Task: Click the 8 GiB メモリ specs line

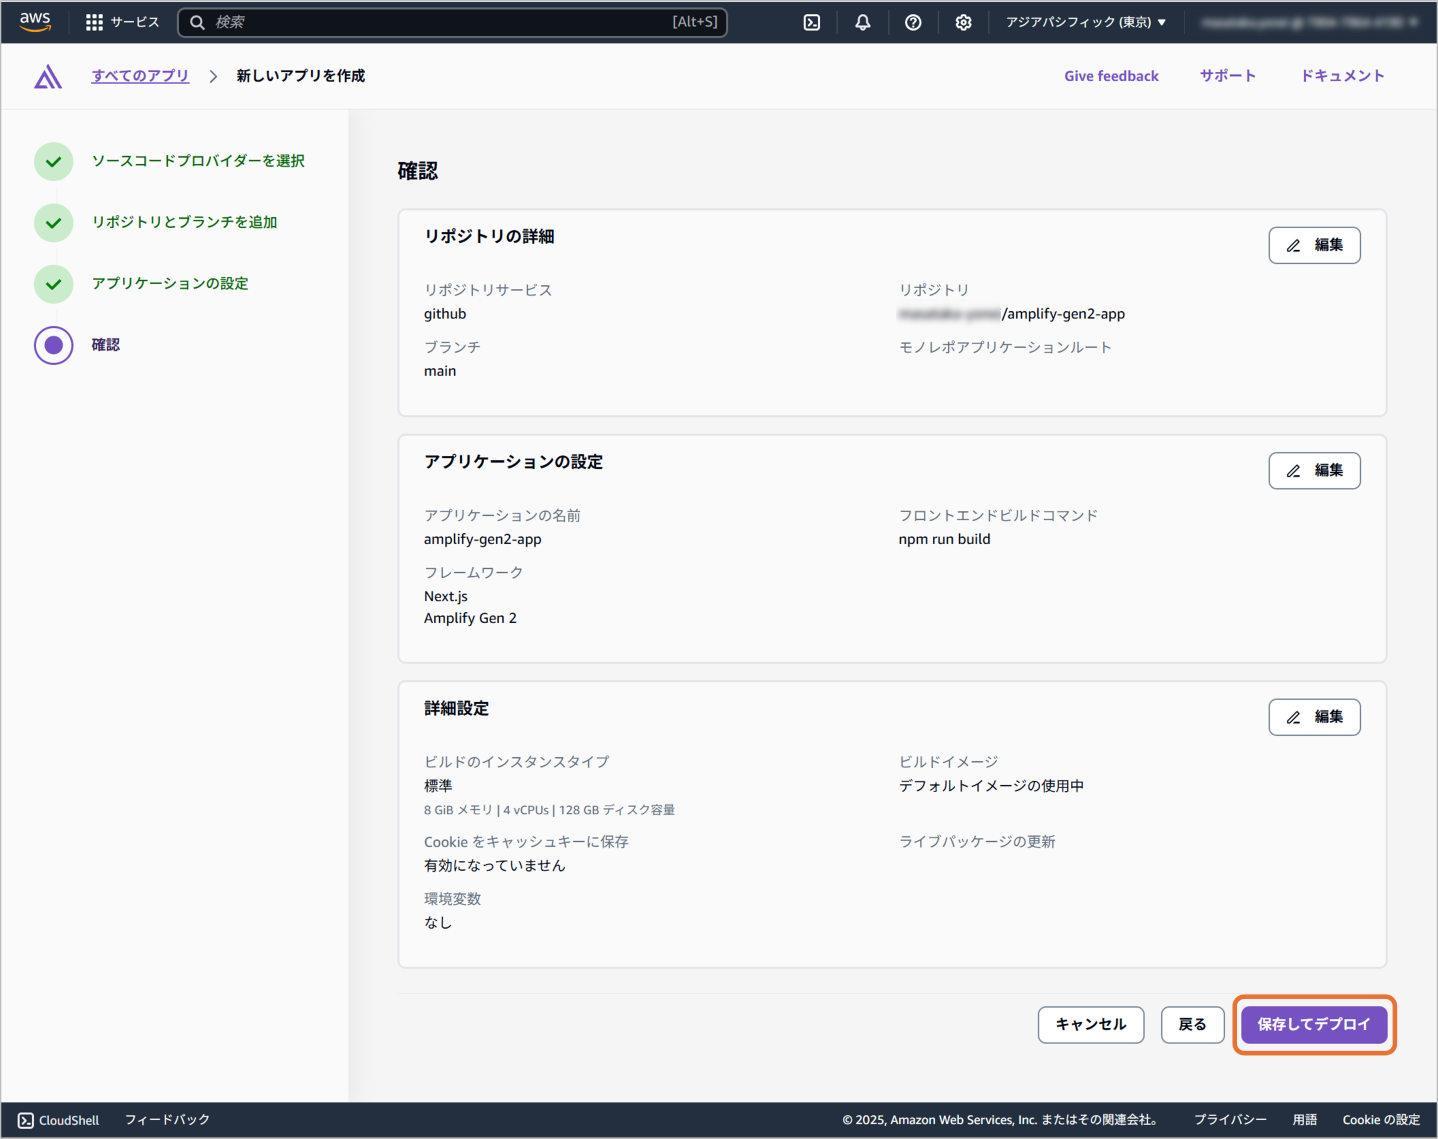Action: (549, 810)
